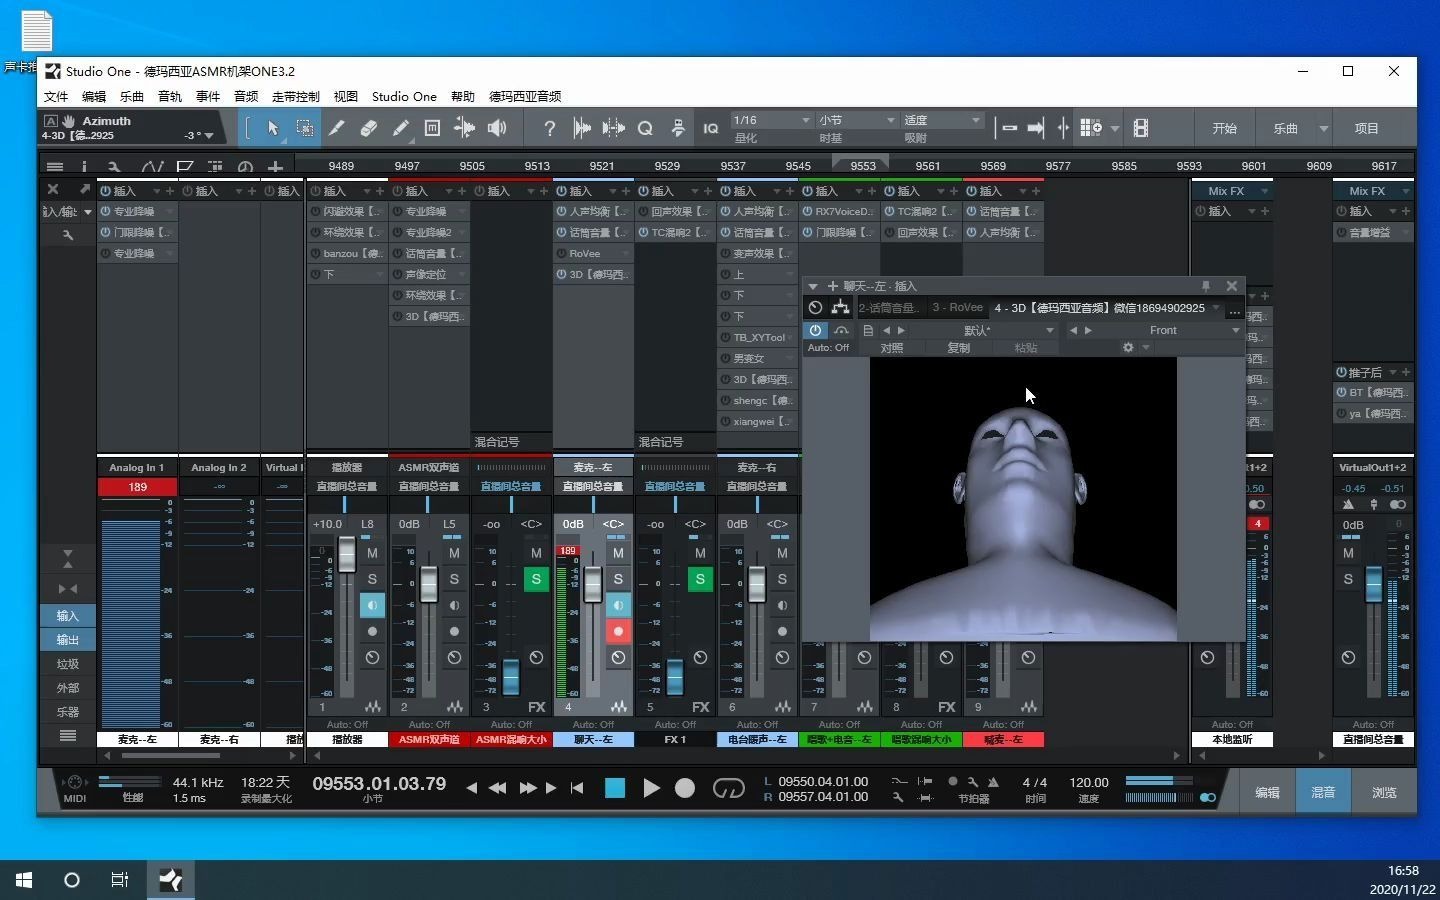Disable solo on channel 3 ASMR混响大小
This screenshot has height=900, width=1440.
(536, 579)
